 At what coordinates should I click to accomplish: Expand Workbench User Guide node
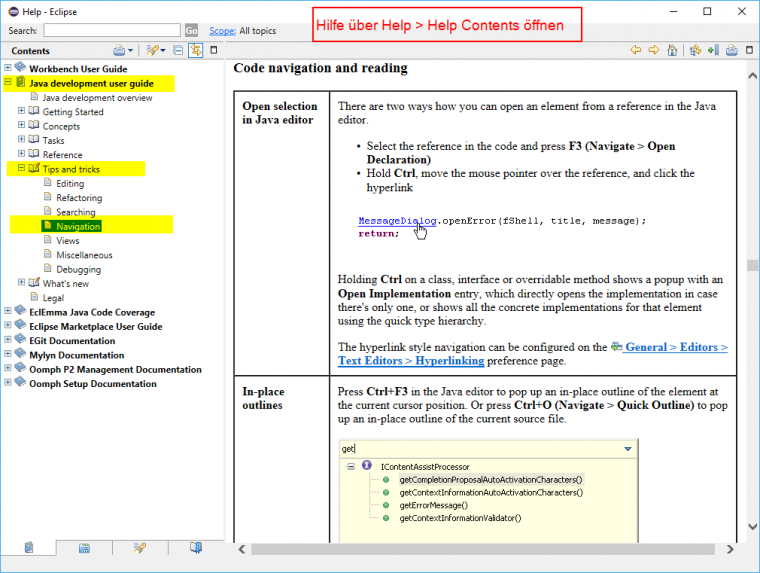8,67
